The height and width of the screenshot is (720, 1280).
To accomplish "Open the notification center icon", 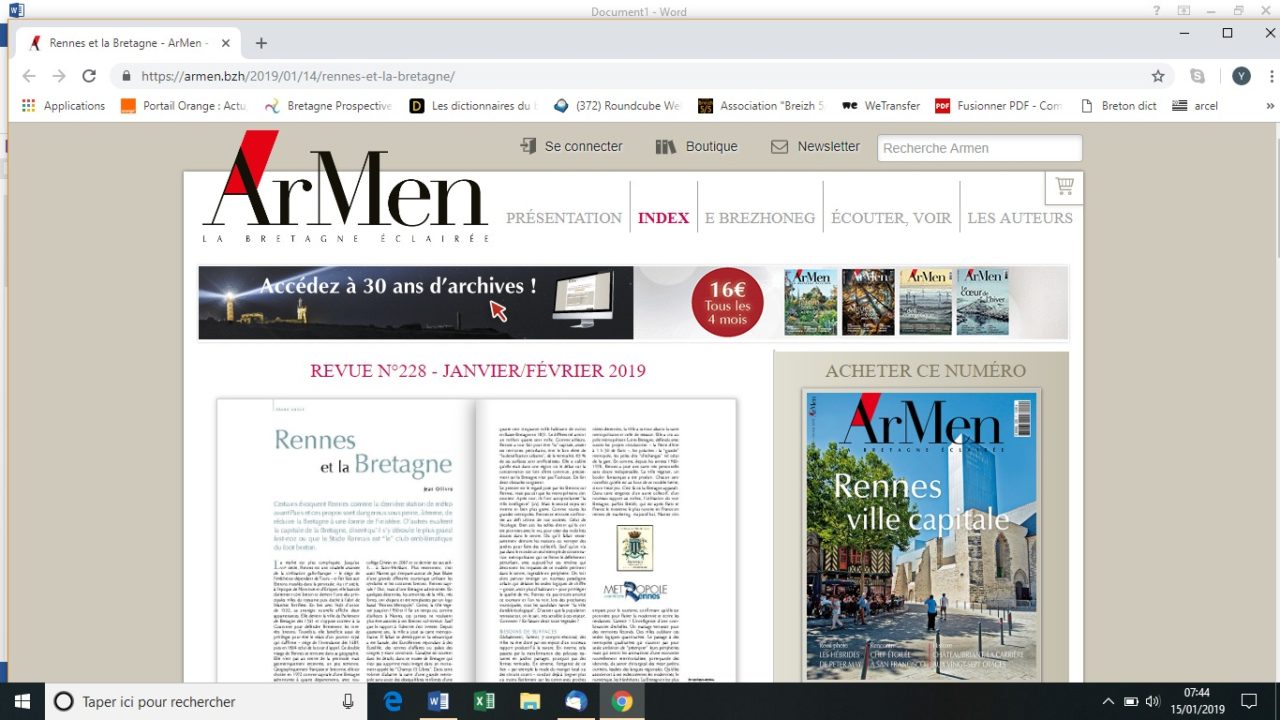I will pos(1249,701).
